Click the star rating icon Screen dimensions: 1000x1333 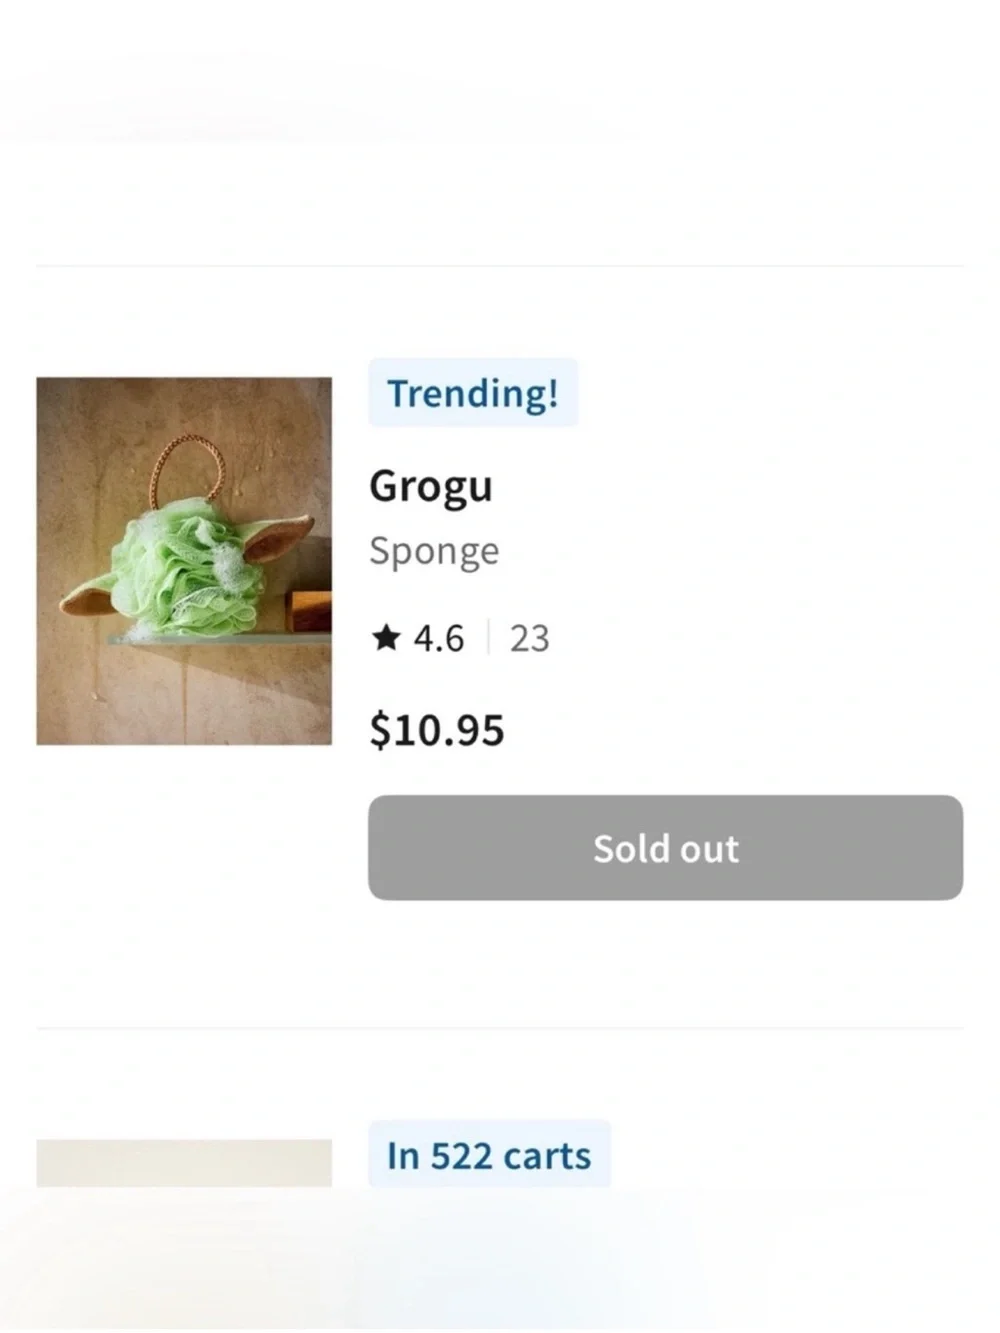385,637
